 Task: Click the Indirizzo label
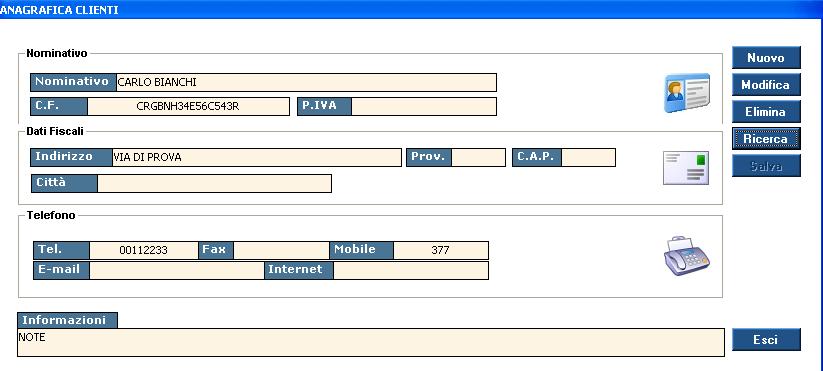point(72,157)
